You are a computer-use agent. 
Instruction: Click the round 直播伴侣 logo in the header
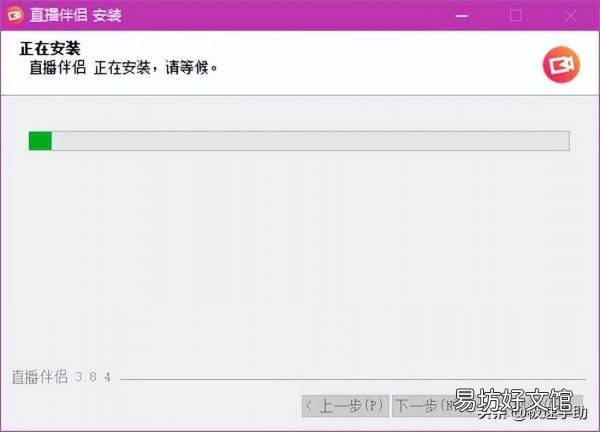pyautogui.click(x=561, y=65)
